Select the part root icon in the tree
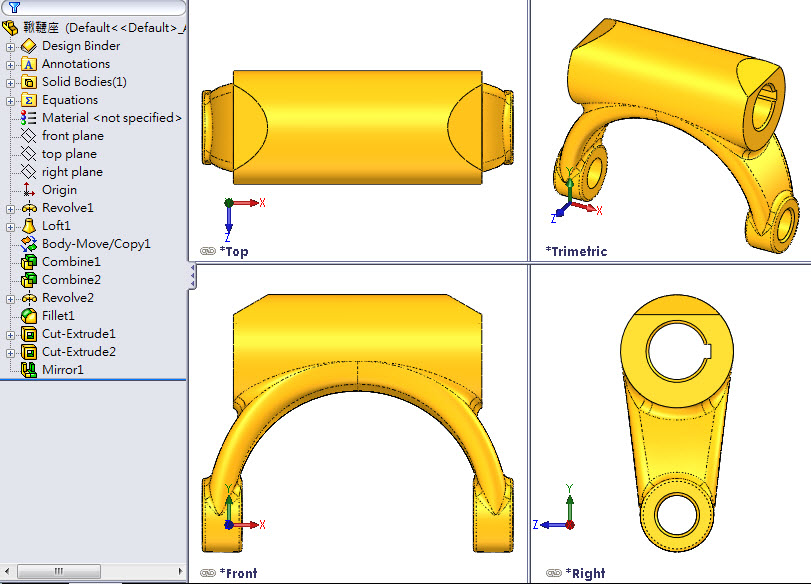Image resolution: width=811 pixels, height=584 pixels. [x=10, y=28]
